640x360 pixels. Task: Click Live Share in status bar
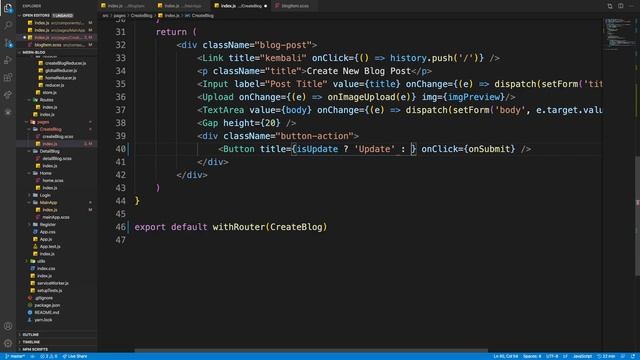click(x=75, y=356)
